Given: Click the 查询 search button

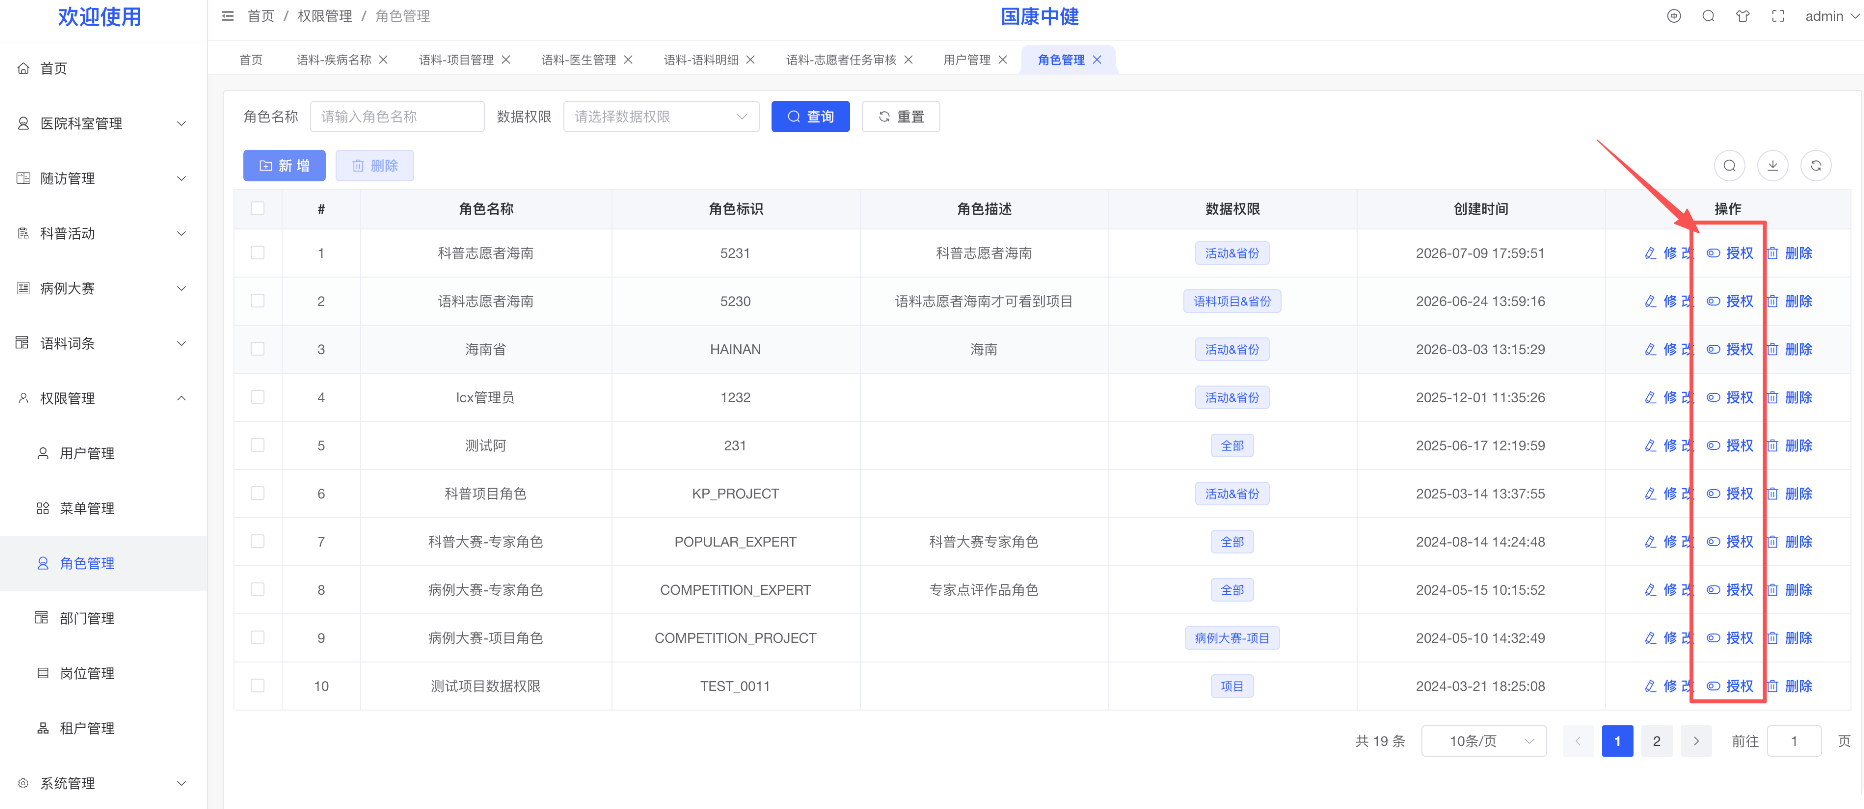Looking at the screenshot, I should pyautogui.click(x=810, y=117).
